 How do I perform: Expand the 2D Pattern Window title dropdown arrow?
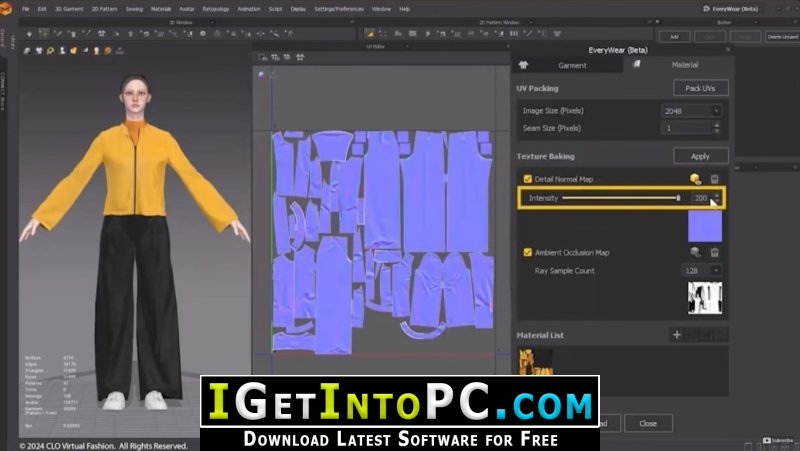[531, 22]
